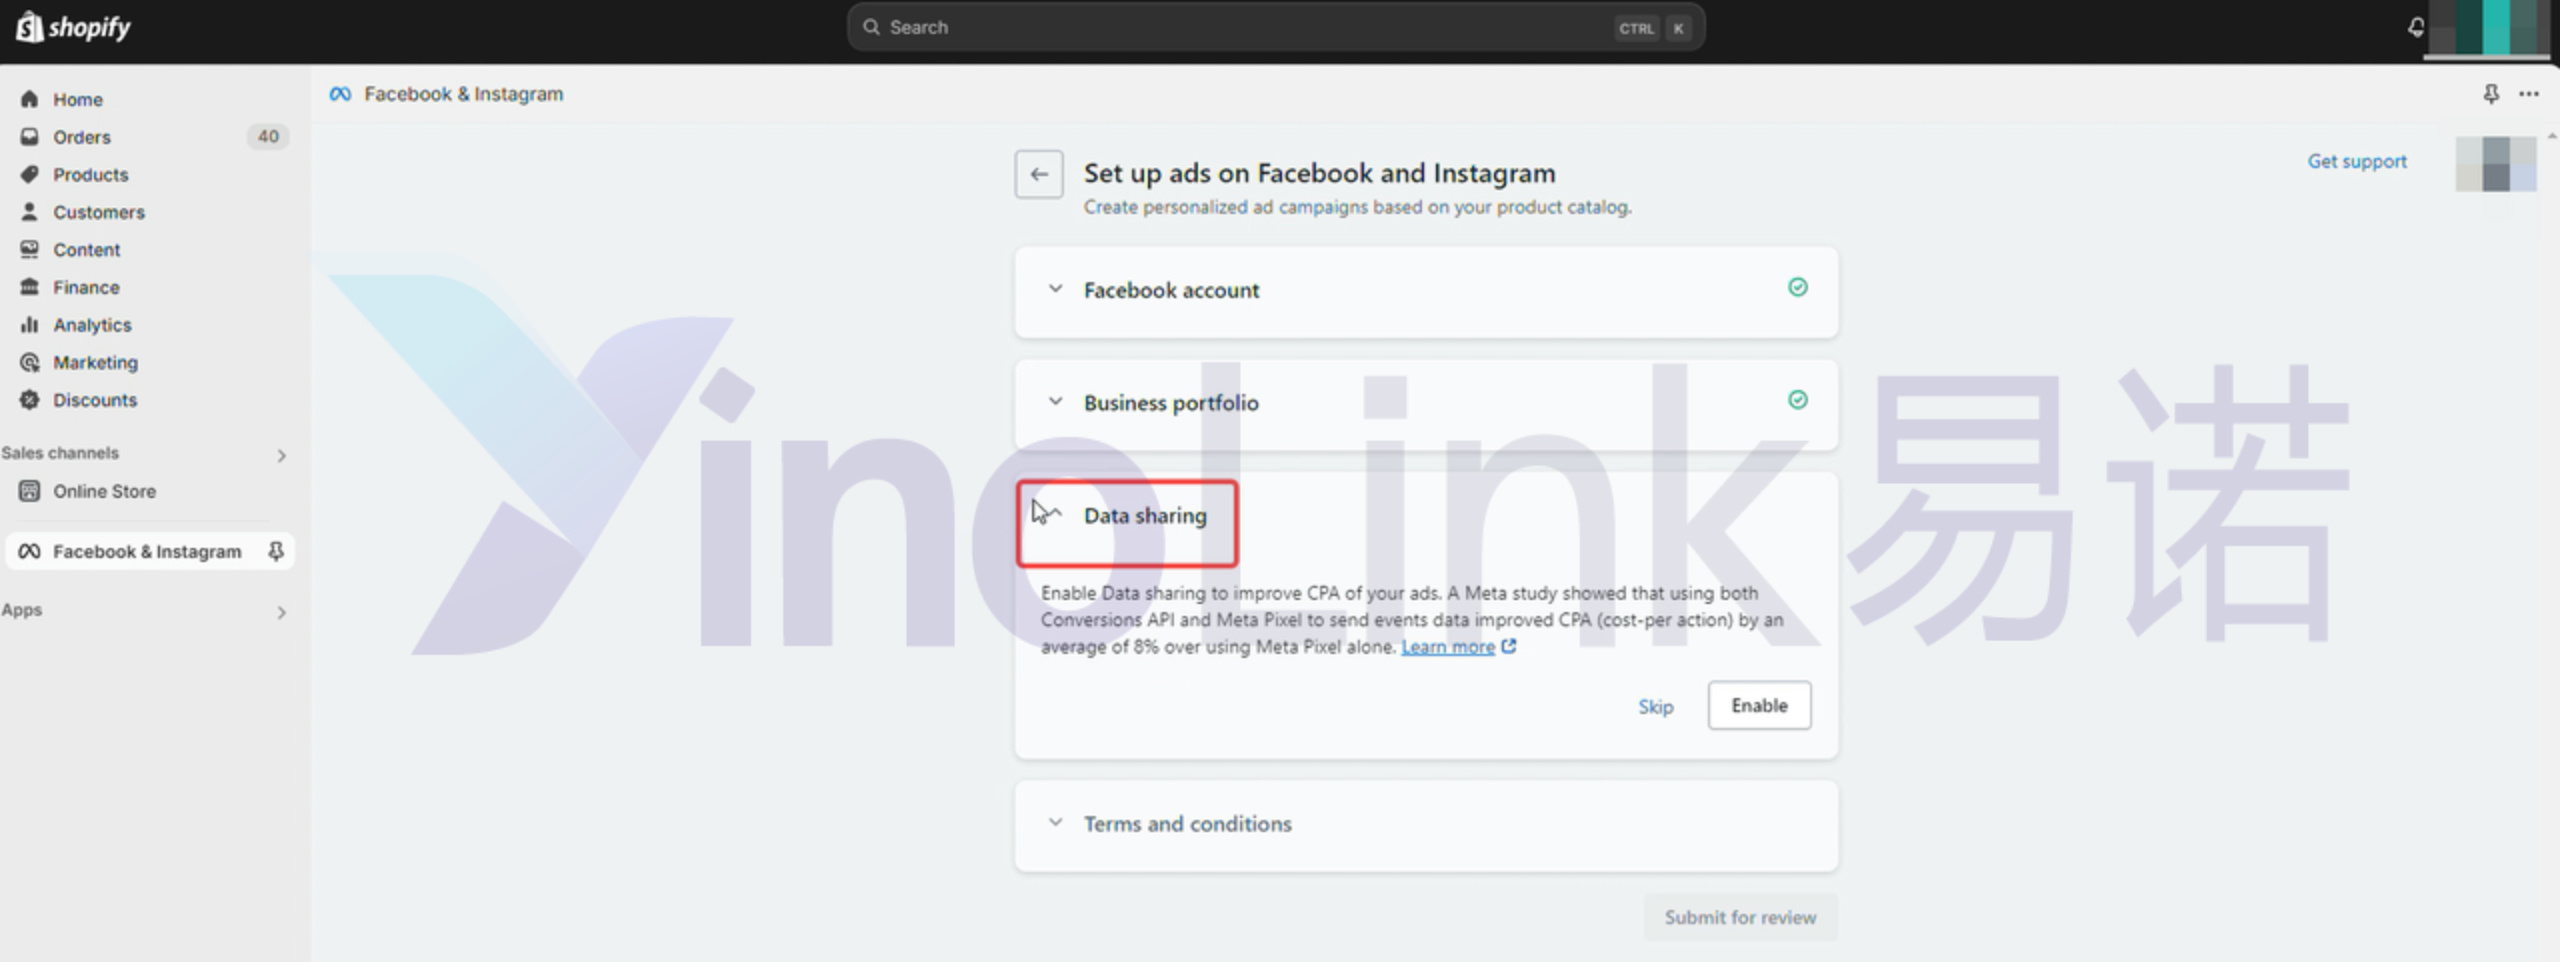This screenshot has height=962, width=2560.
Task: Open the notifications bell
Action: [x=2415, y=27]
